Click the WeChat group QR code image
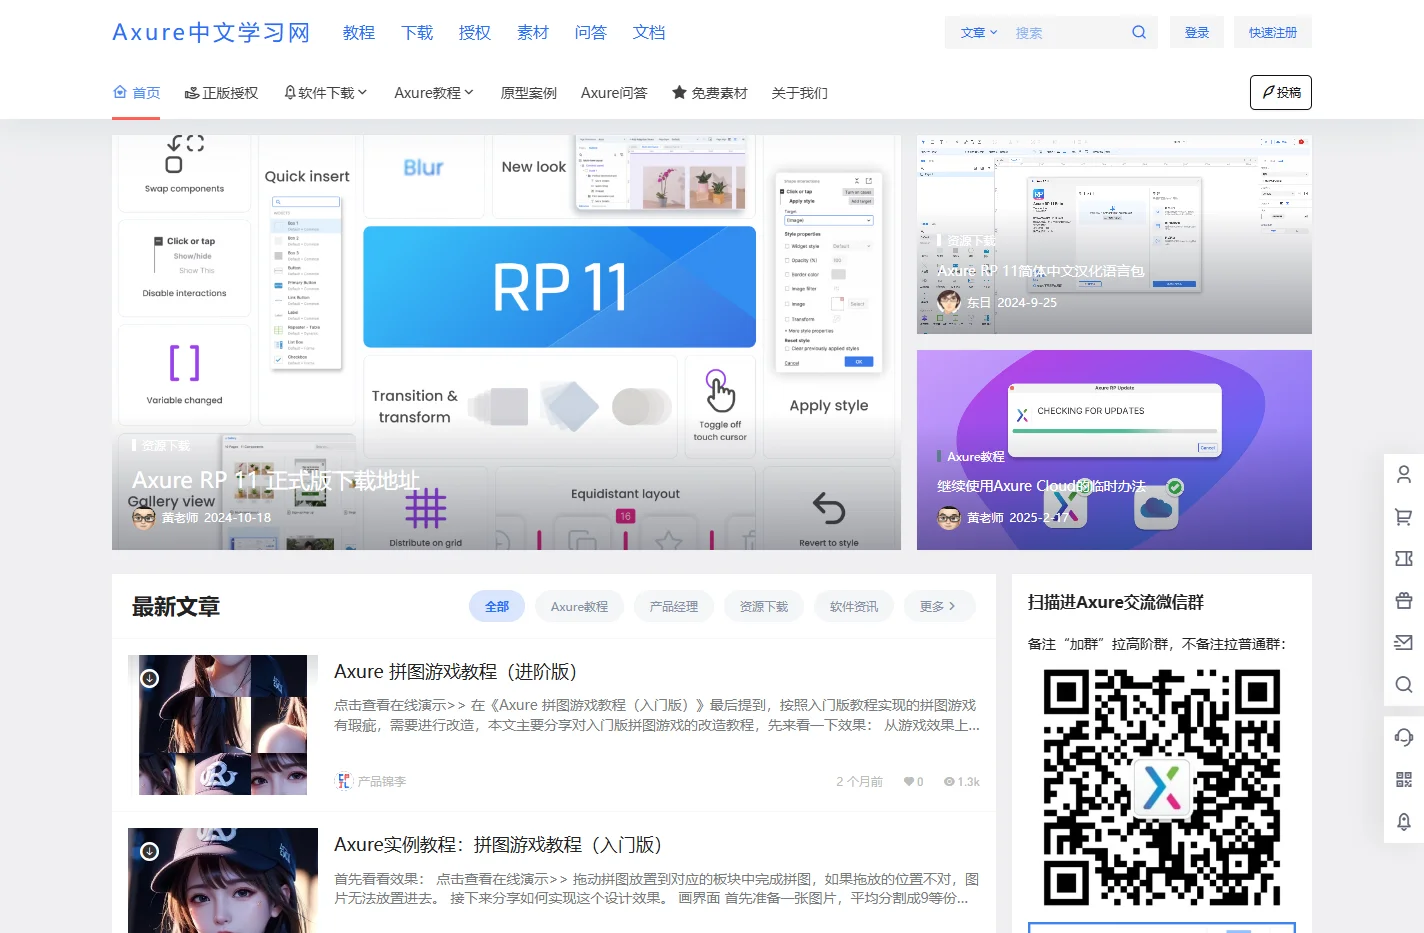The height and width of the screenshot is (933, 1424). pos(1162,787)
